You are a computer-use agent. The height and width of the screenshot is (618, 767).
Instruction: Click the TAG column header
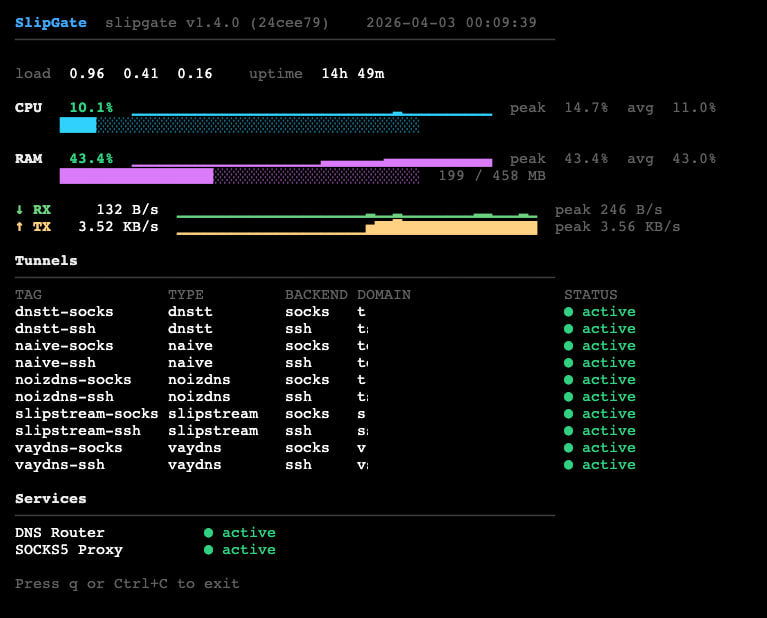click(28, 295)
